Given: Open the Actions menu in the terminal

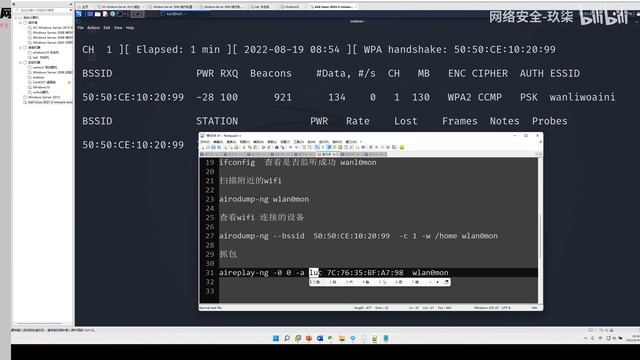Looking at the screenshot, I should [93, 28].
